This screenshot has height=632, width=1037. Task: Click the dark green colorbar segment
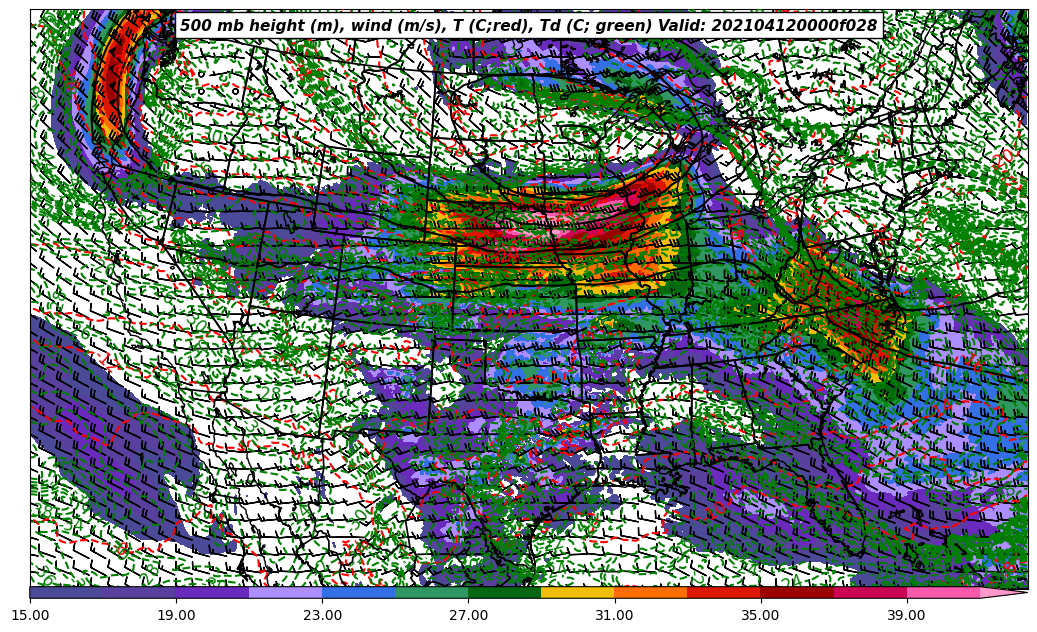504,592
